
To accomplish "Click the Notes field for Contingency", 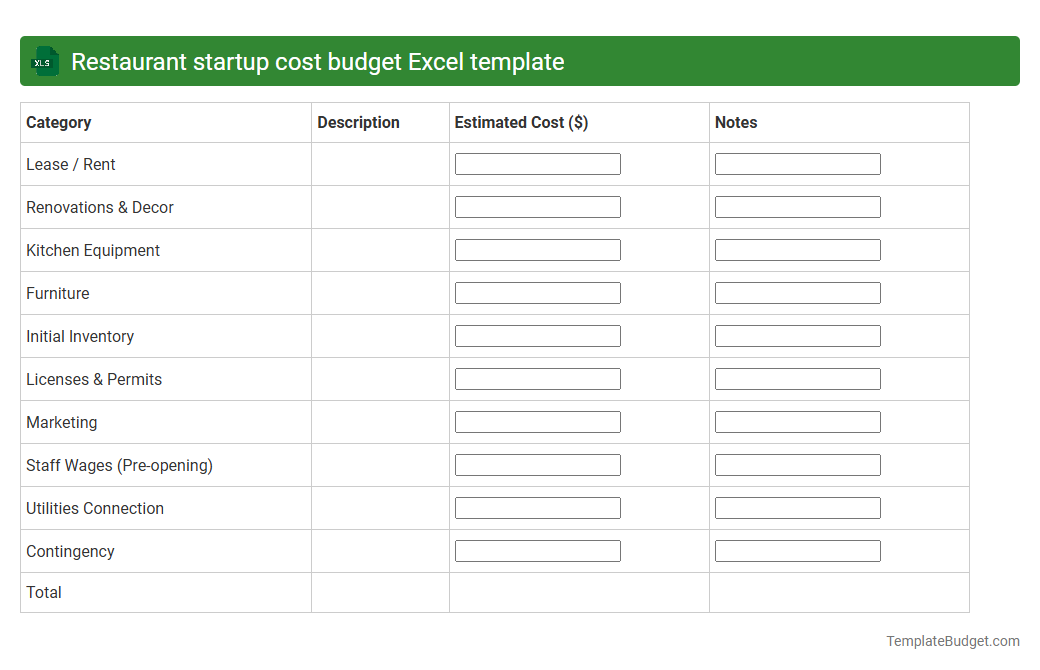I will (797, 550).
